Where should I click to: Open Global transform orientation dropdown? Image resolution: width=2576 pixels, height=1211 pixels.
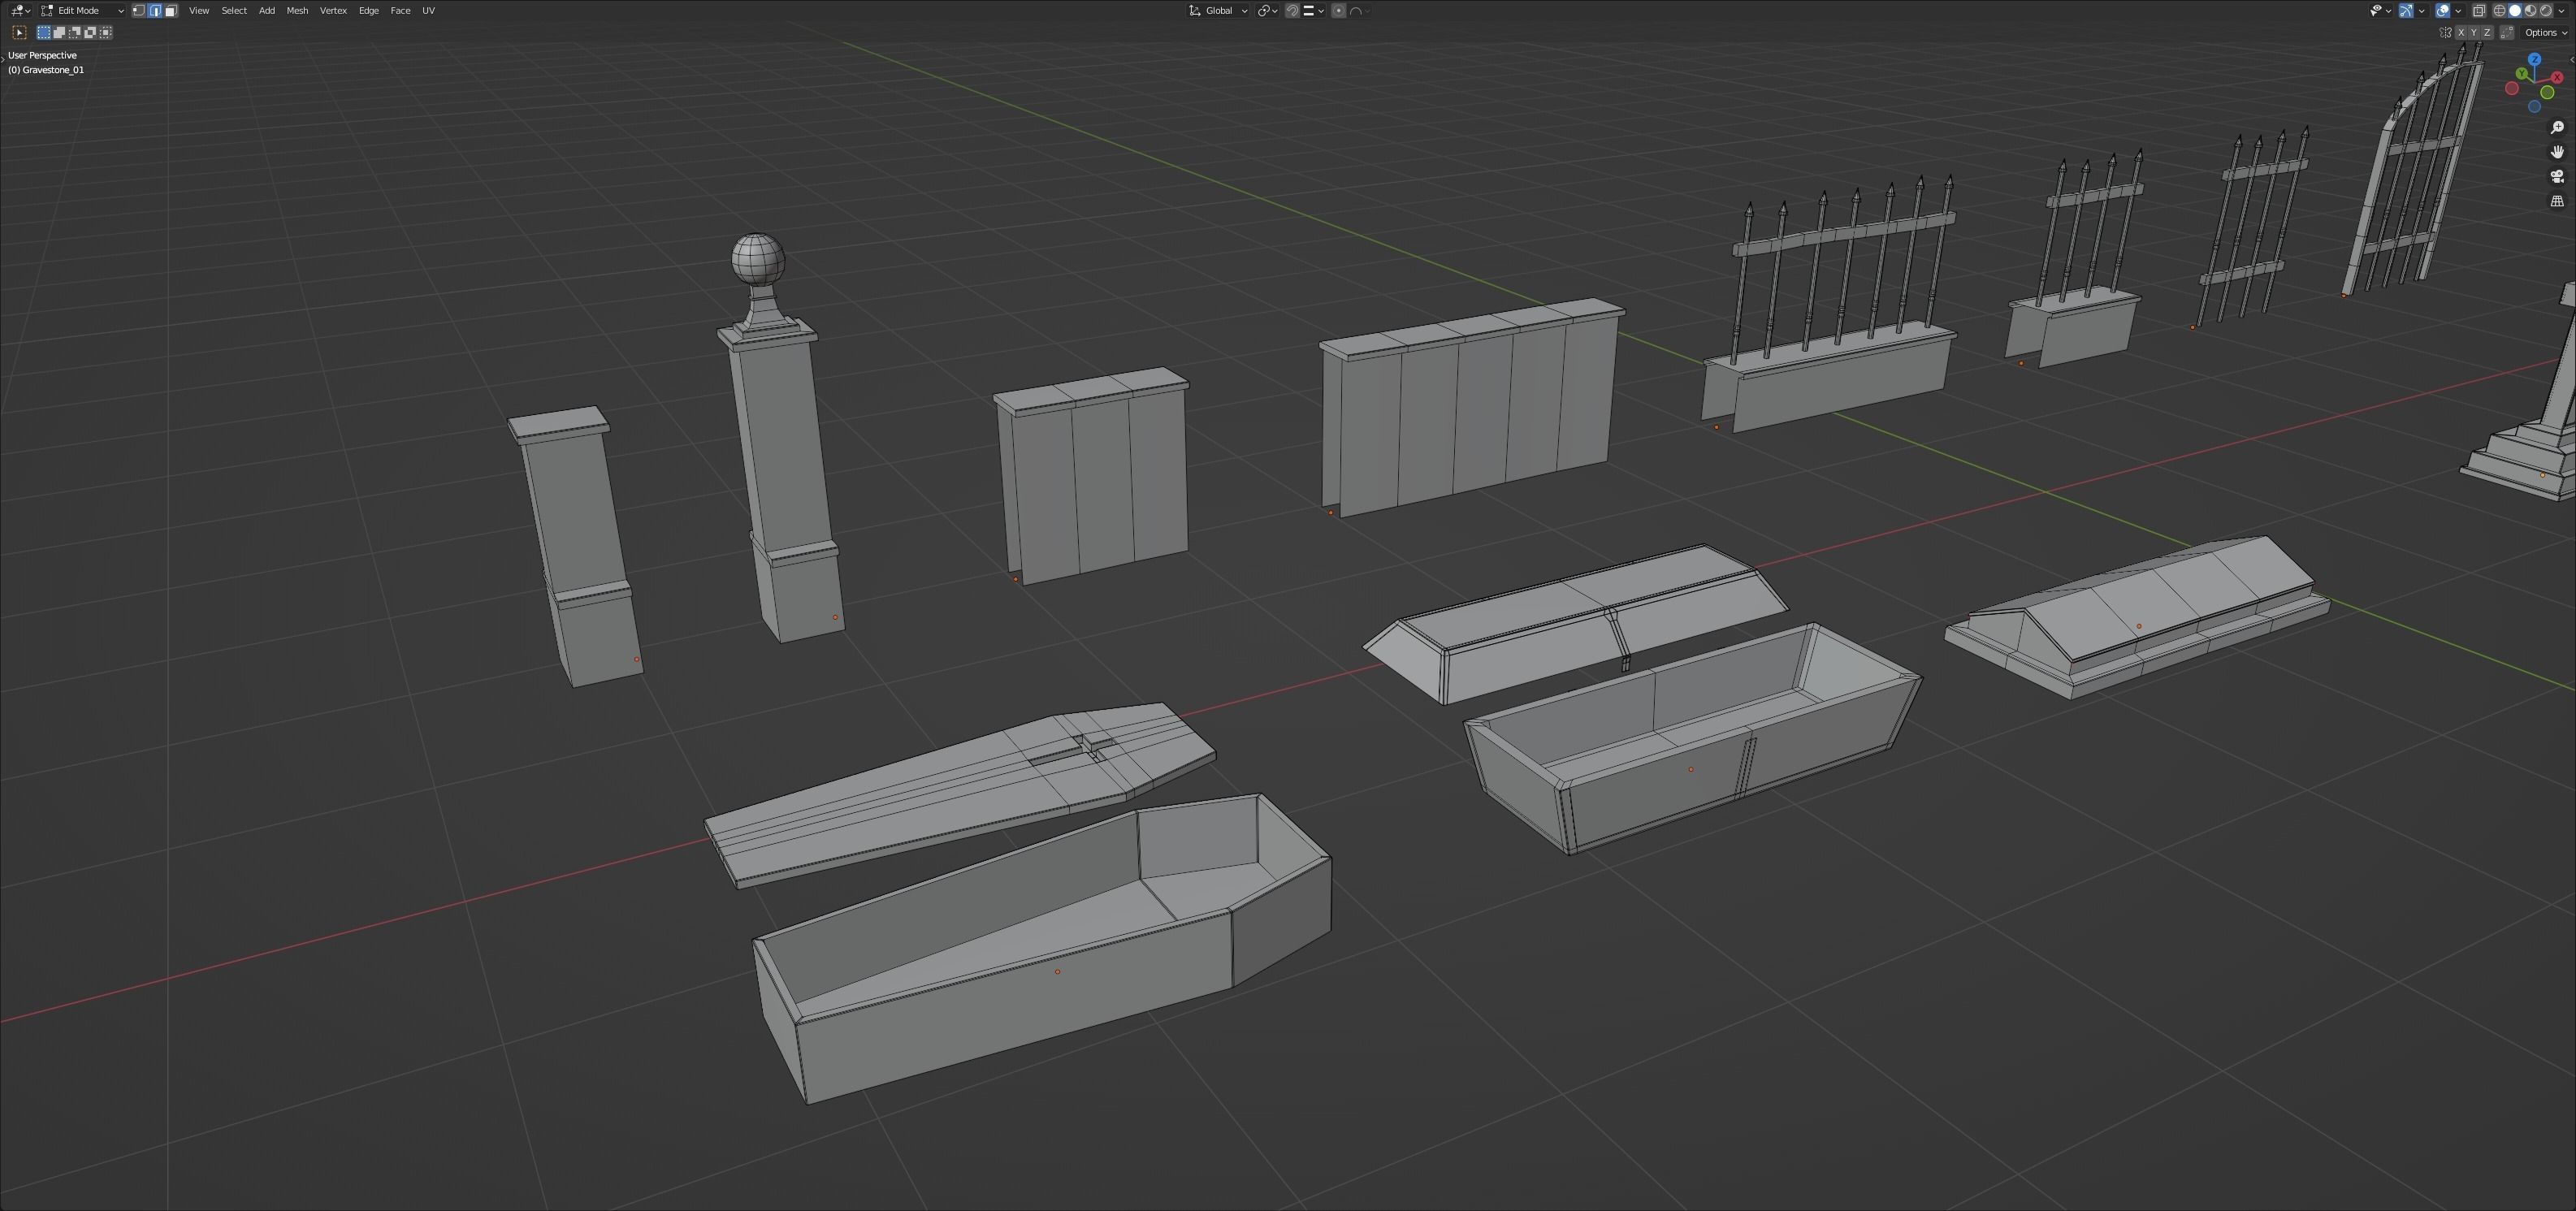pyautogui.click(x=1218, y=10)
